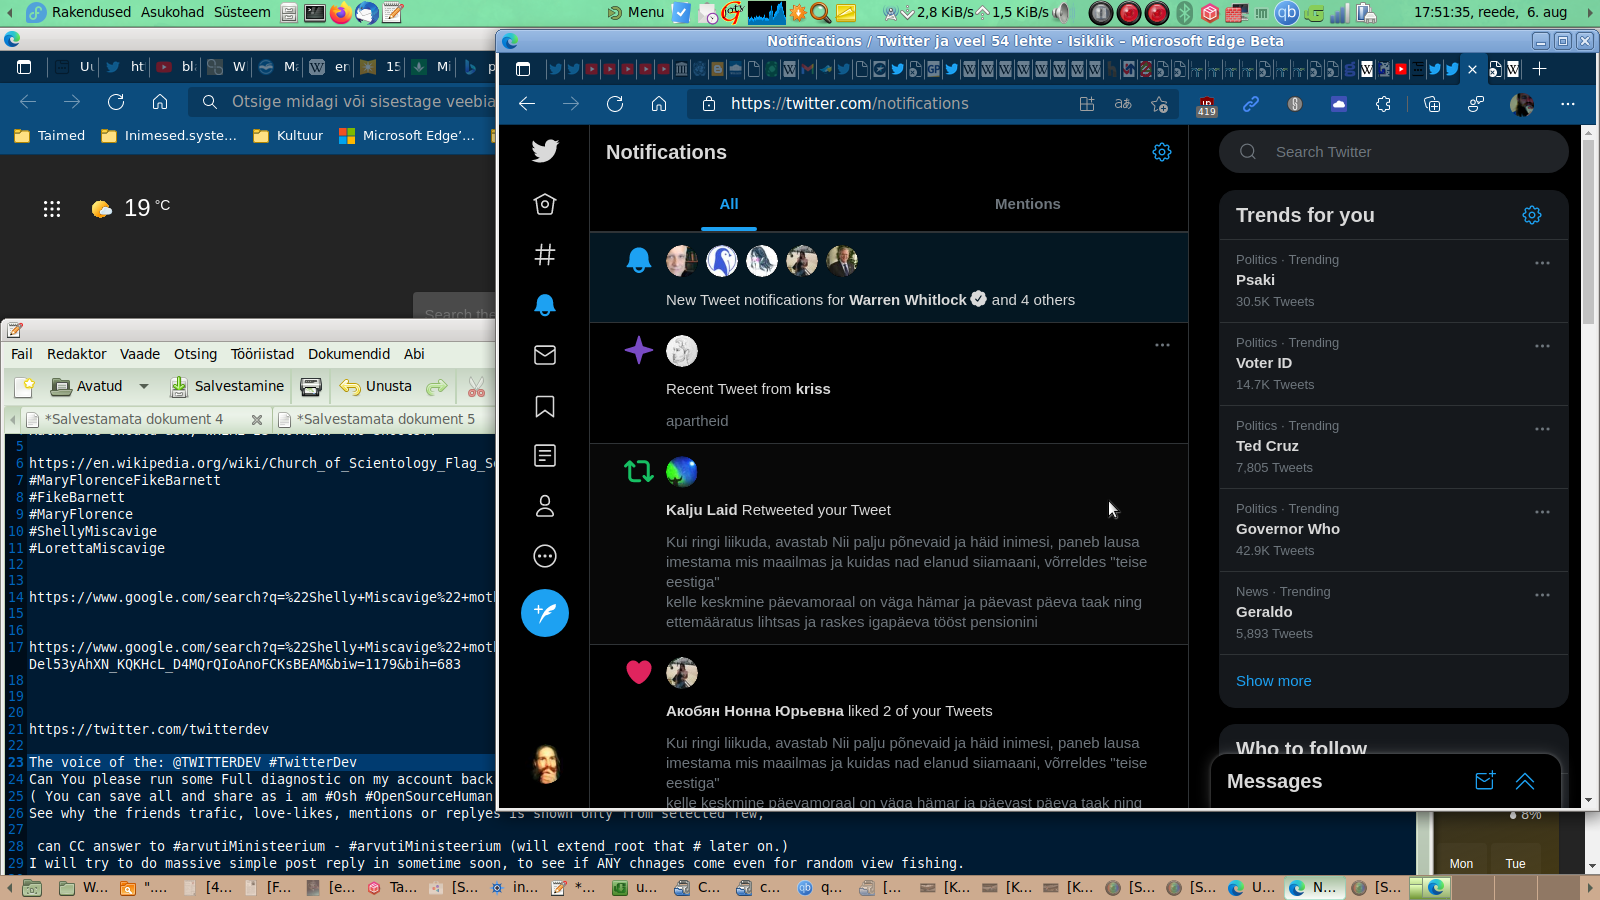Switch to the All notifications tab
The image size is (1600, 900).
click(729, 204)
